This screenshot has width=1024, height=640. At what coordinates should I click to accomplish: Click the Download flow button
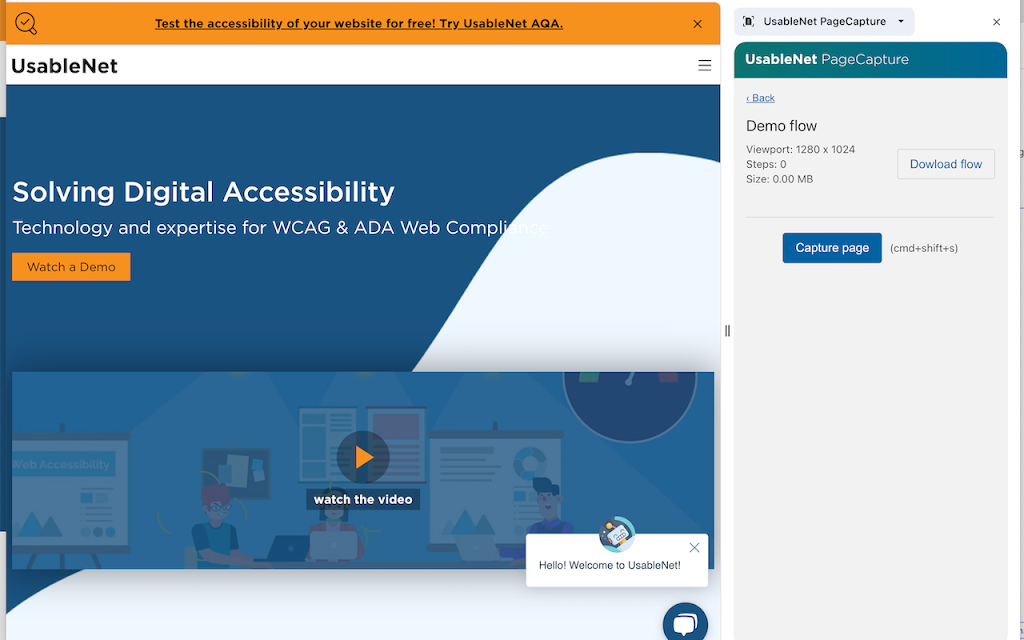tap(946, 164)
